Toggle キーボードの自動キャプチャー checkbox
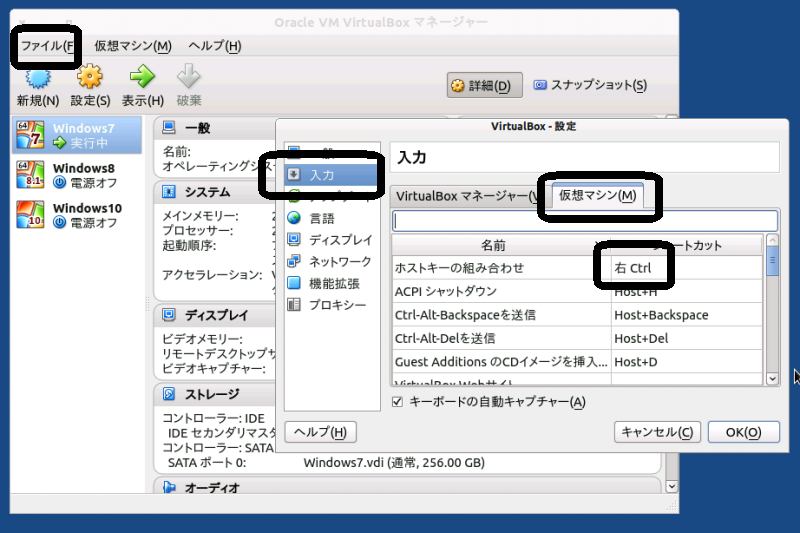This screenshot has width=800, height=533. tap(397, 402)
